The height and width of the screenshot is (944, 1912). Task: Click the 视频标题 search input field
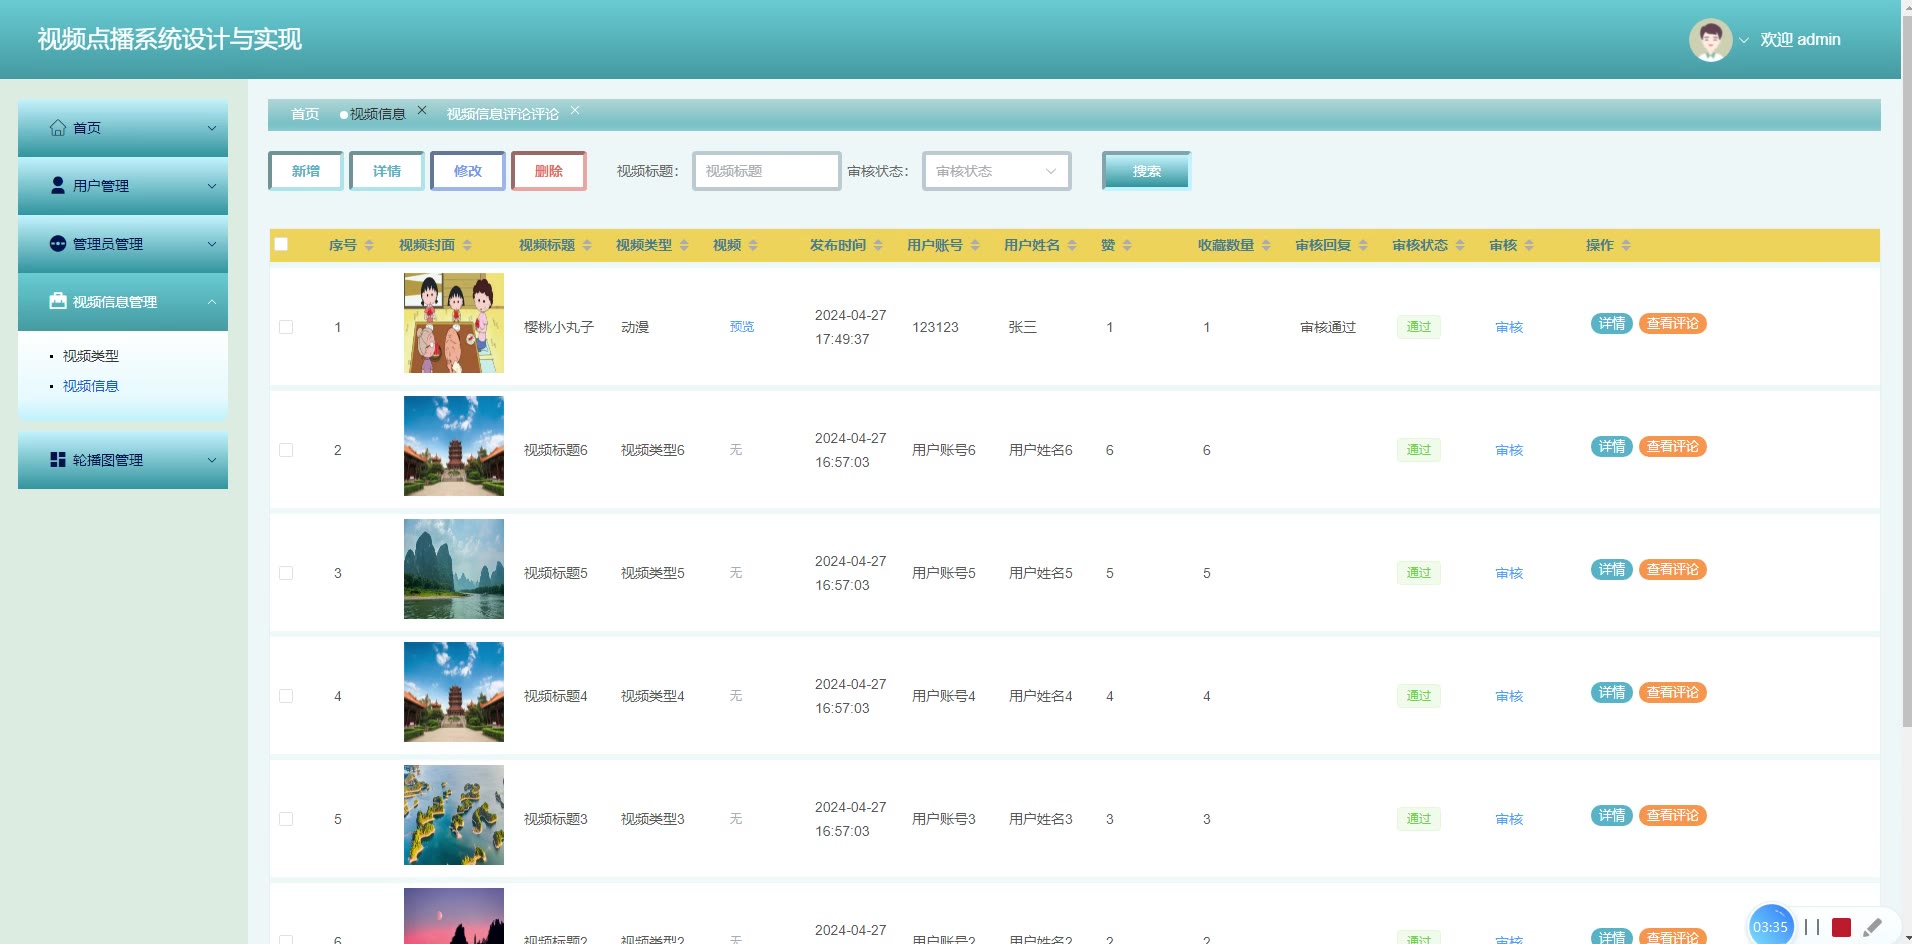pyautogui.click(x=767, y=171)
